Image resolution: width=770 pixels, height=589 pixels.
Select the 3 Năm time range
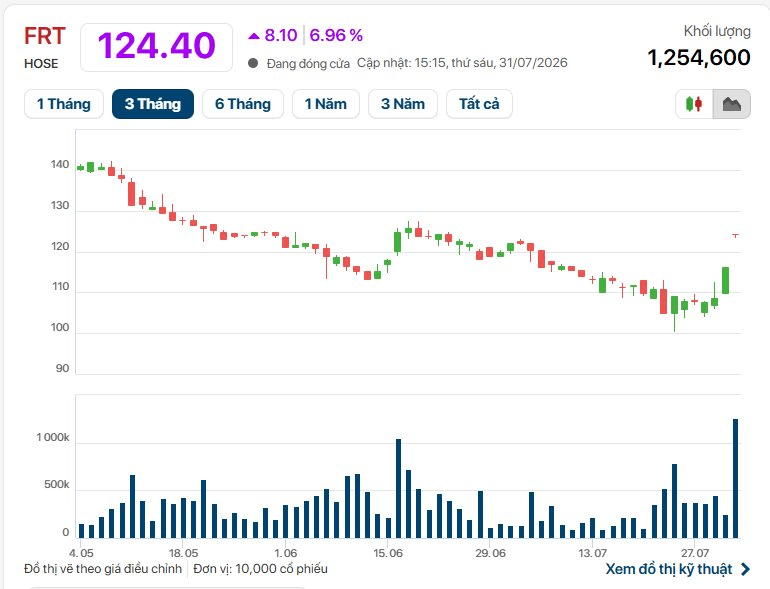[x=403, y=104]
